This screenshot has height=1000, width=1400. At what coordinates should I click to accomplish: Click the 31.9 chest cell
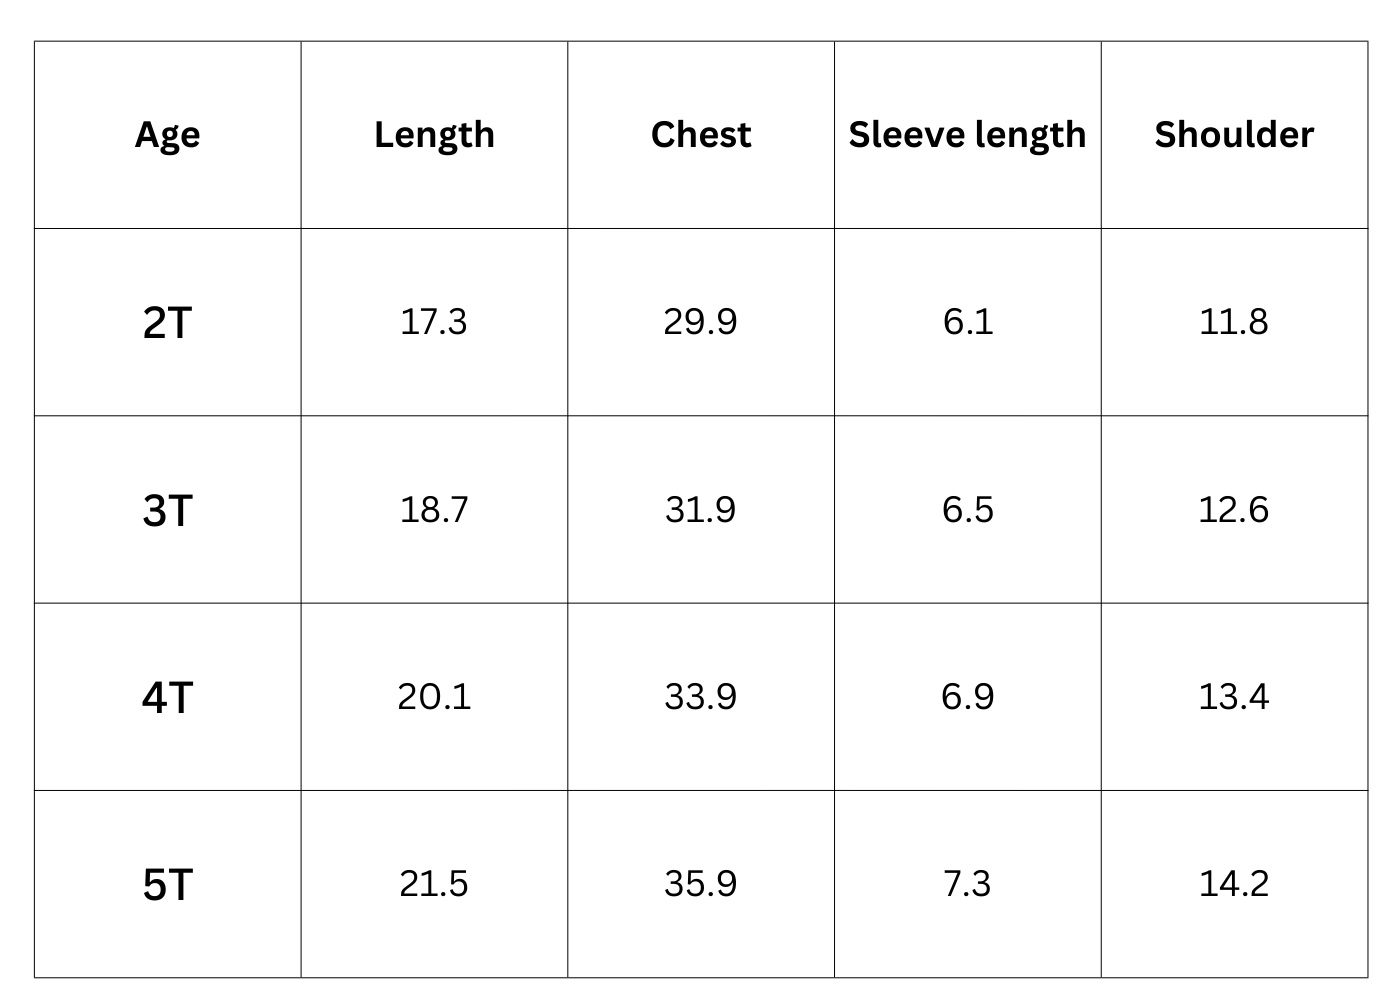[x=700, y=510]
